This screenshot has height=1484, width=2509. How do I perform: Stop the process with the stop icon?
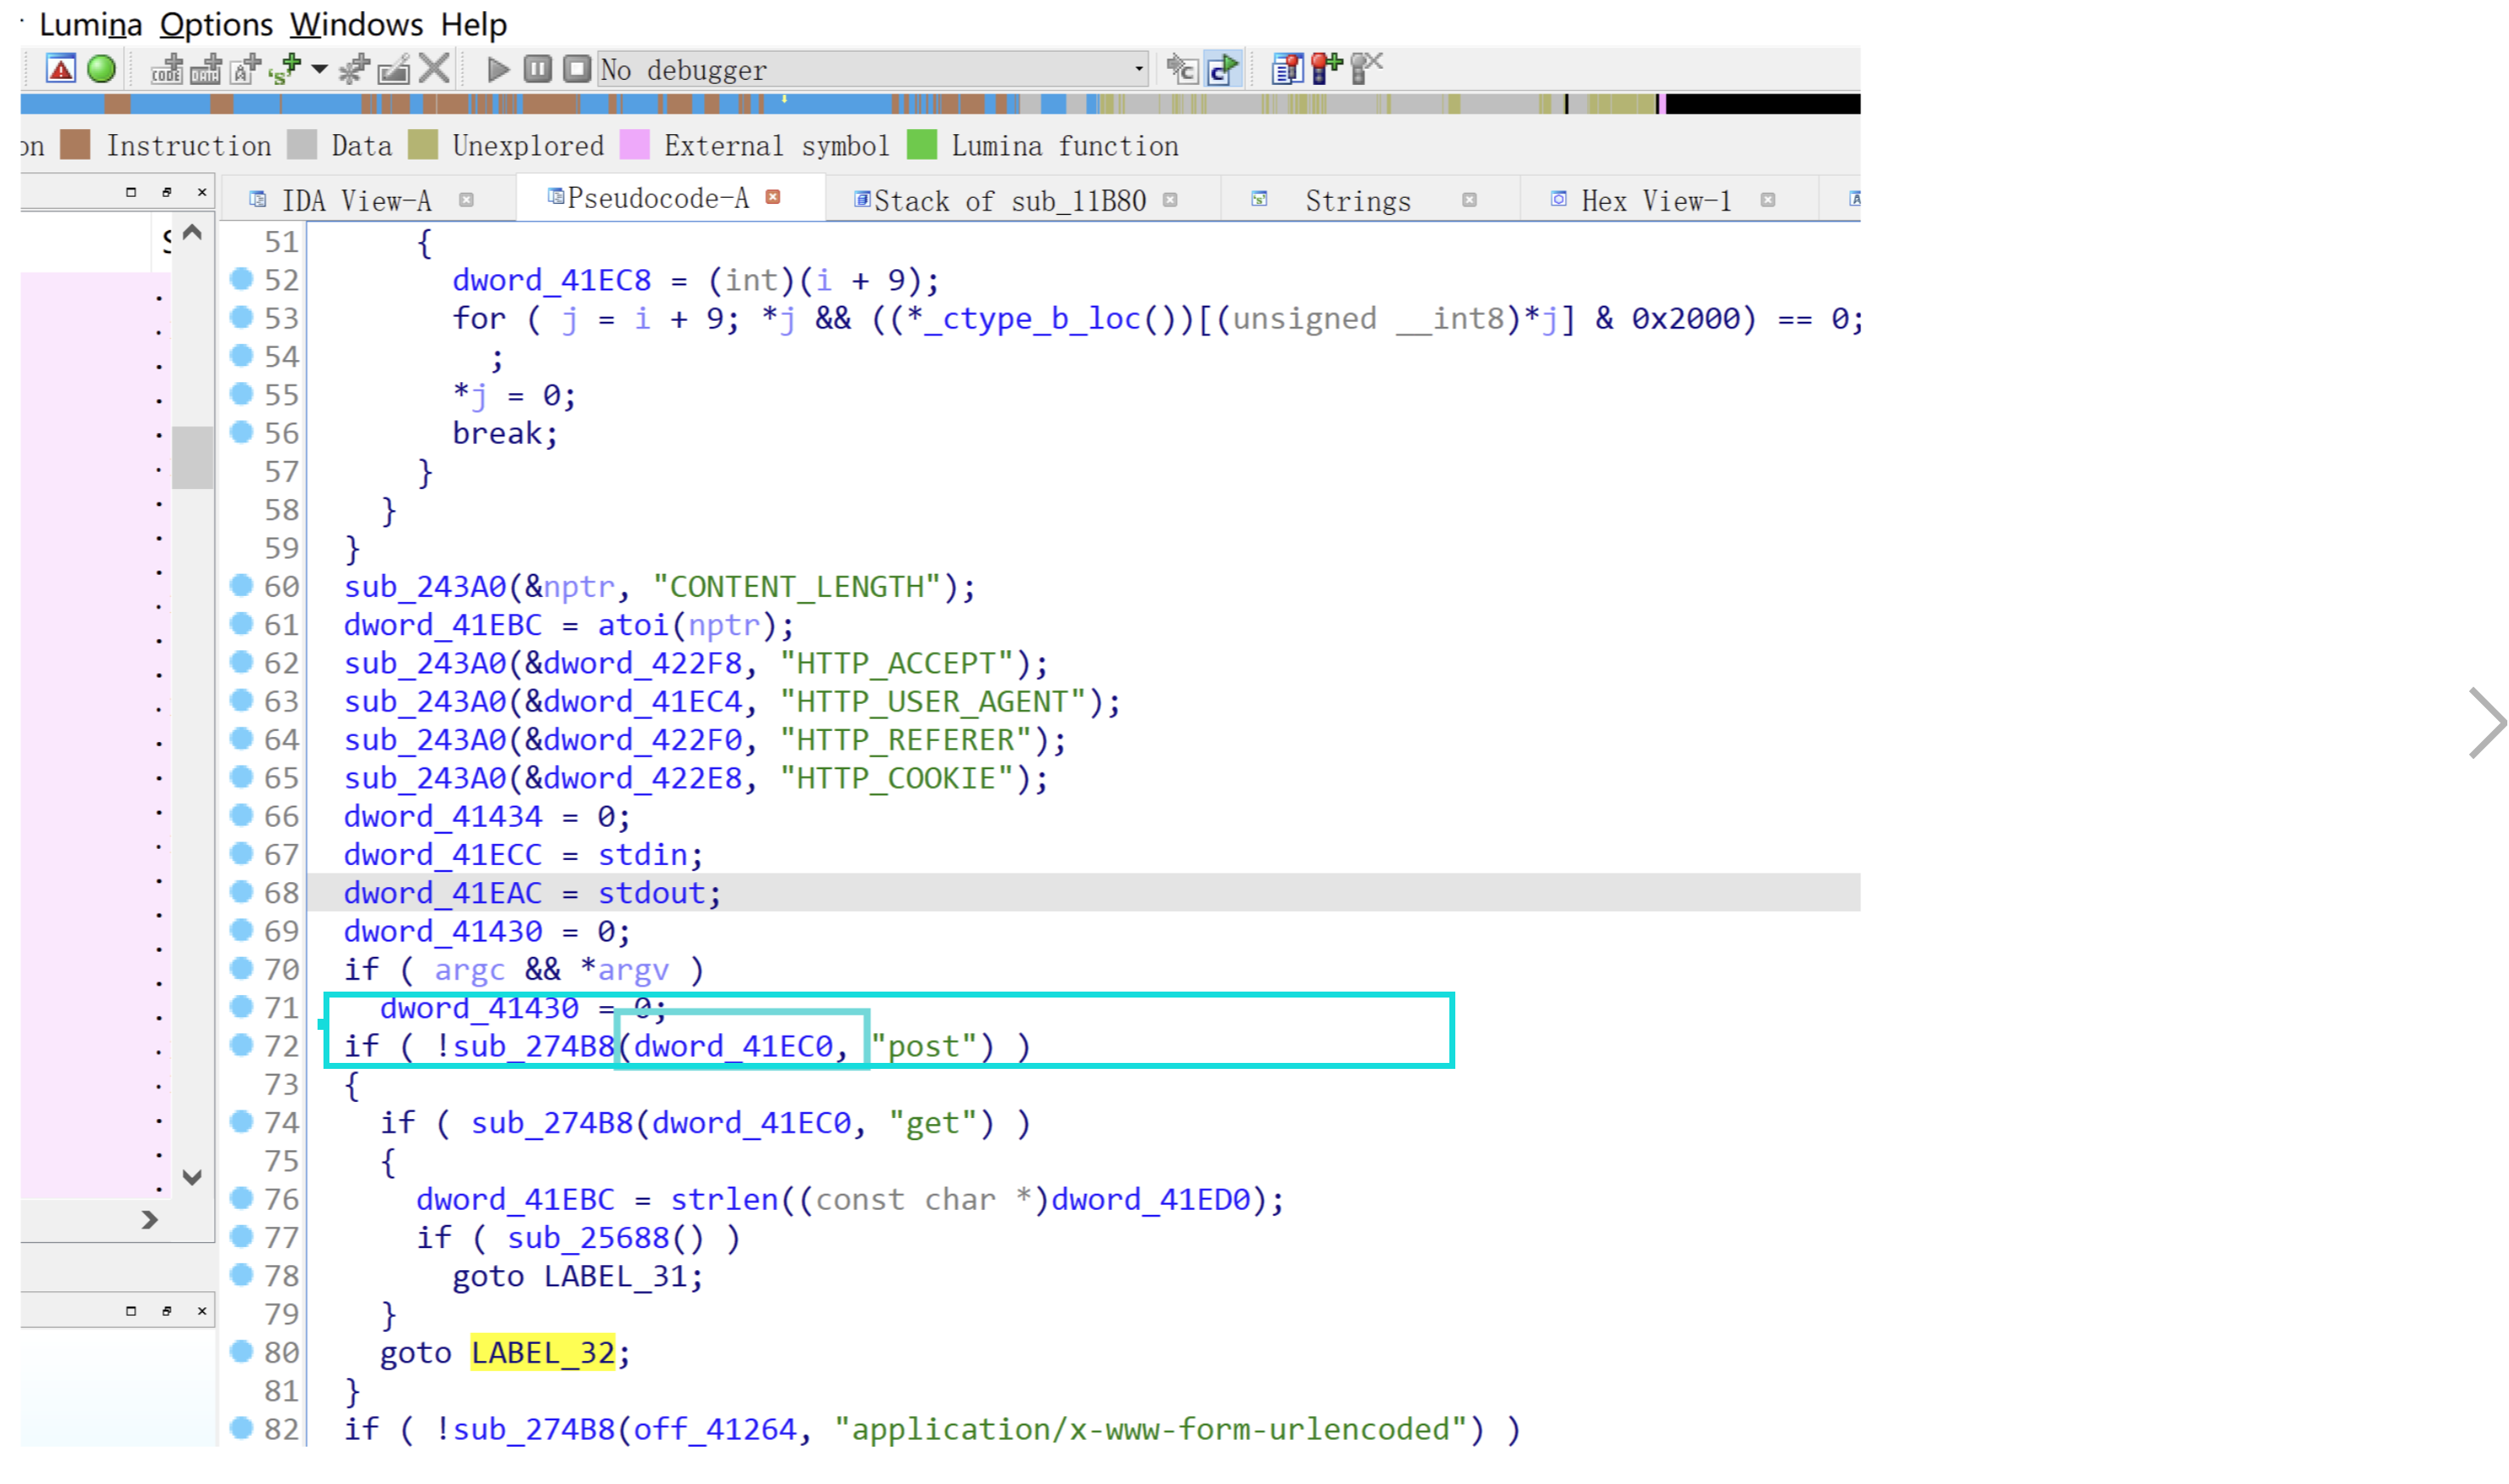click(x=576, y=69)
